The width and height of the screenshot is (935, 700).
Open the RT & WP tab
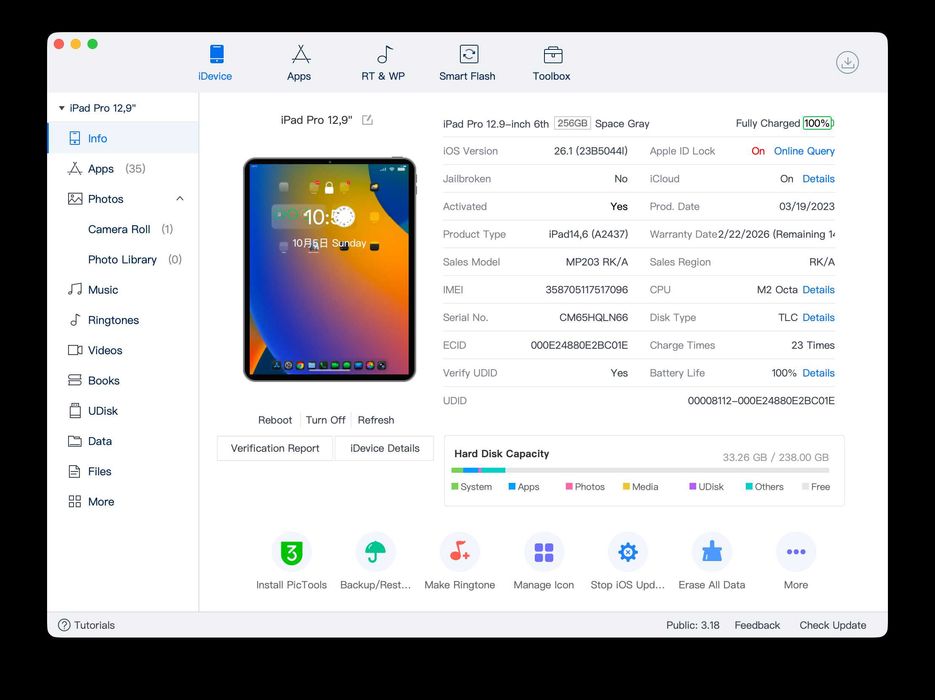click(383, 63)
